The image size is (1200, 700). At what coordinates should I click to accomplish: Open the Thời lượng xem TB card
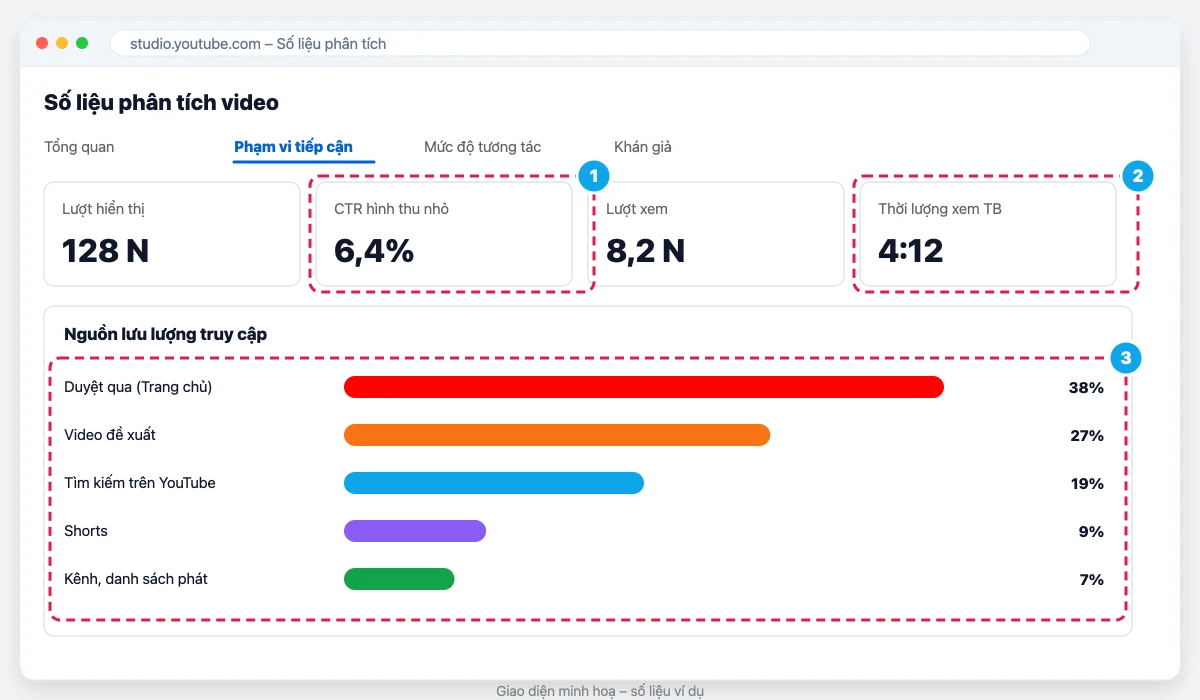[x=988, y=234]
